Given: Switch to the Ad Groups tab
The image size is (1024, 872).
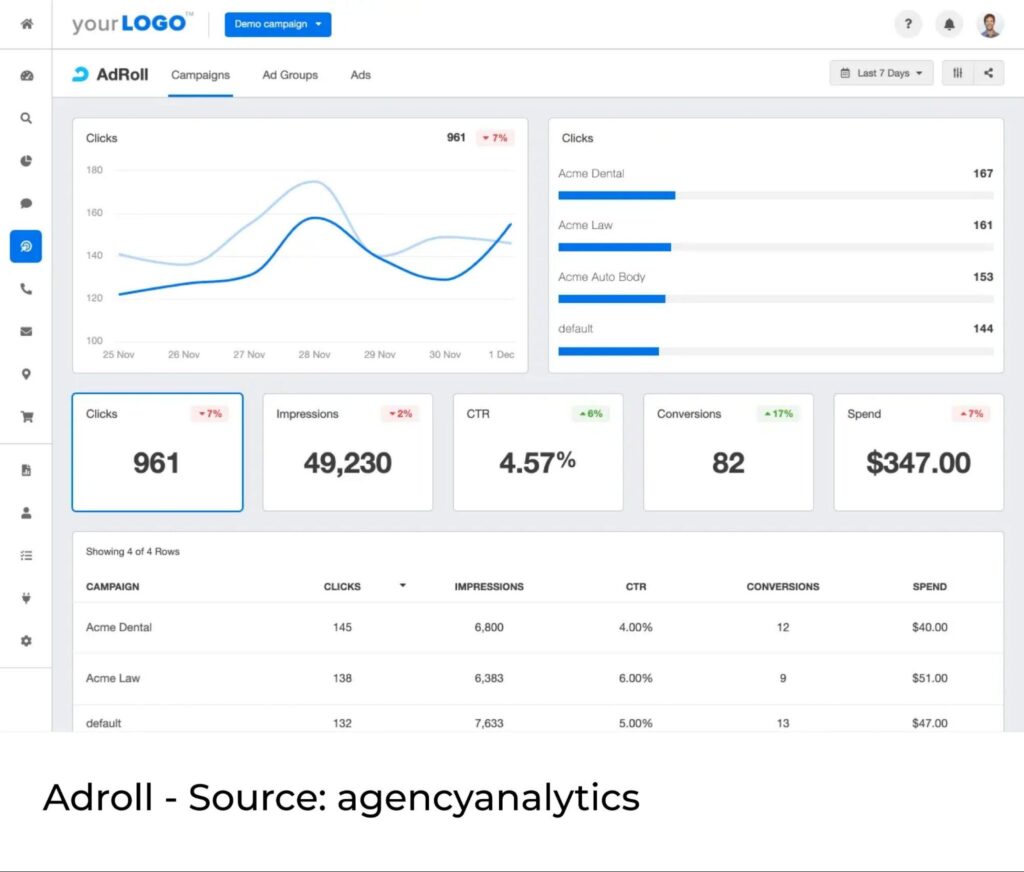Looking at the screenshot, I should [290, 75].
